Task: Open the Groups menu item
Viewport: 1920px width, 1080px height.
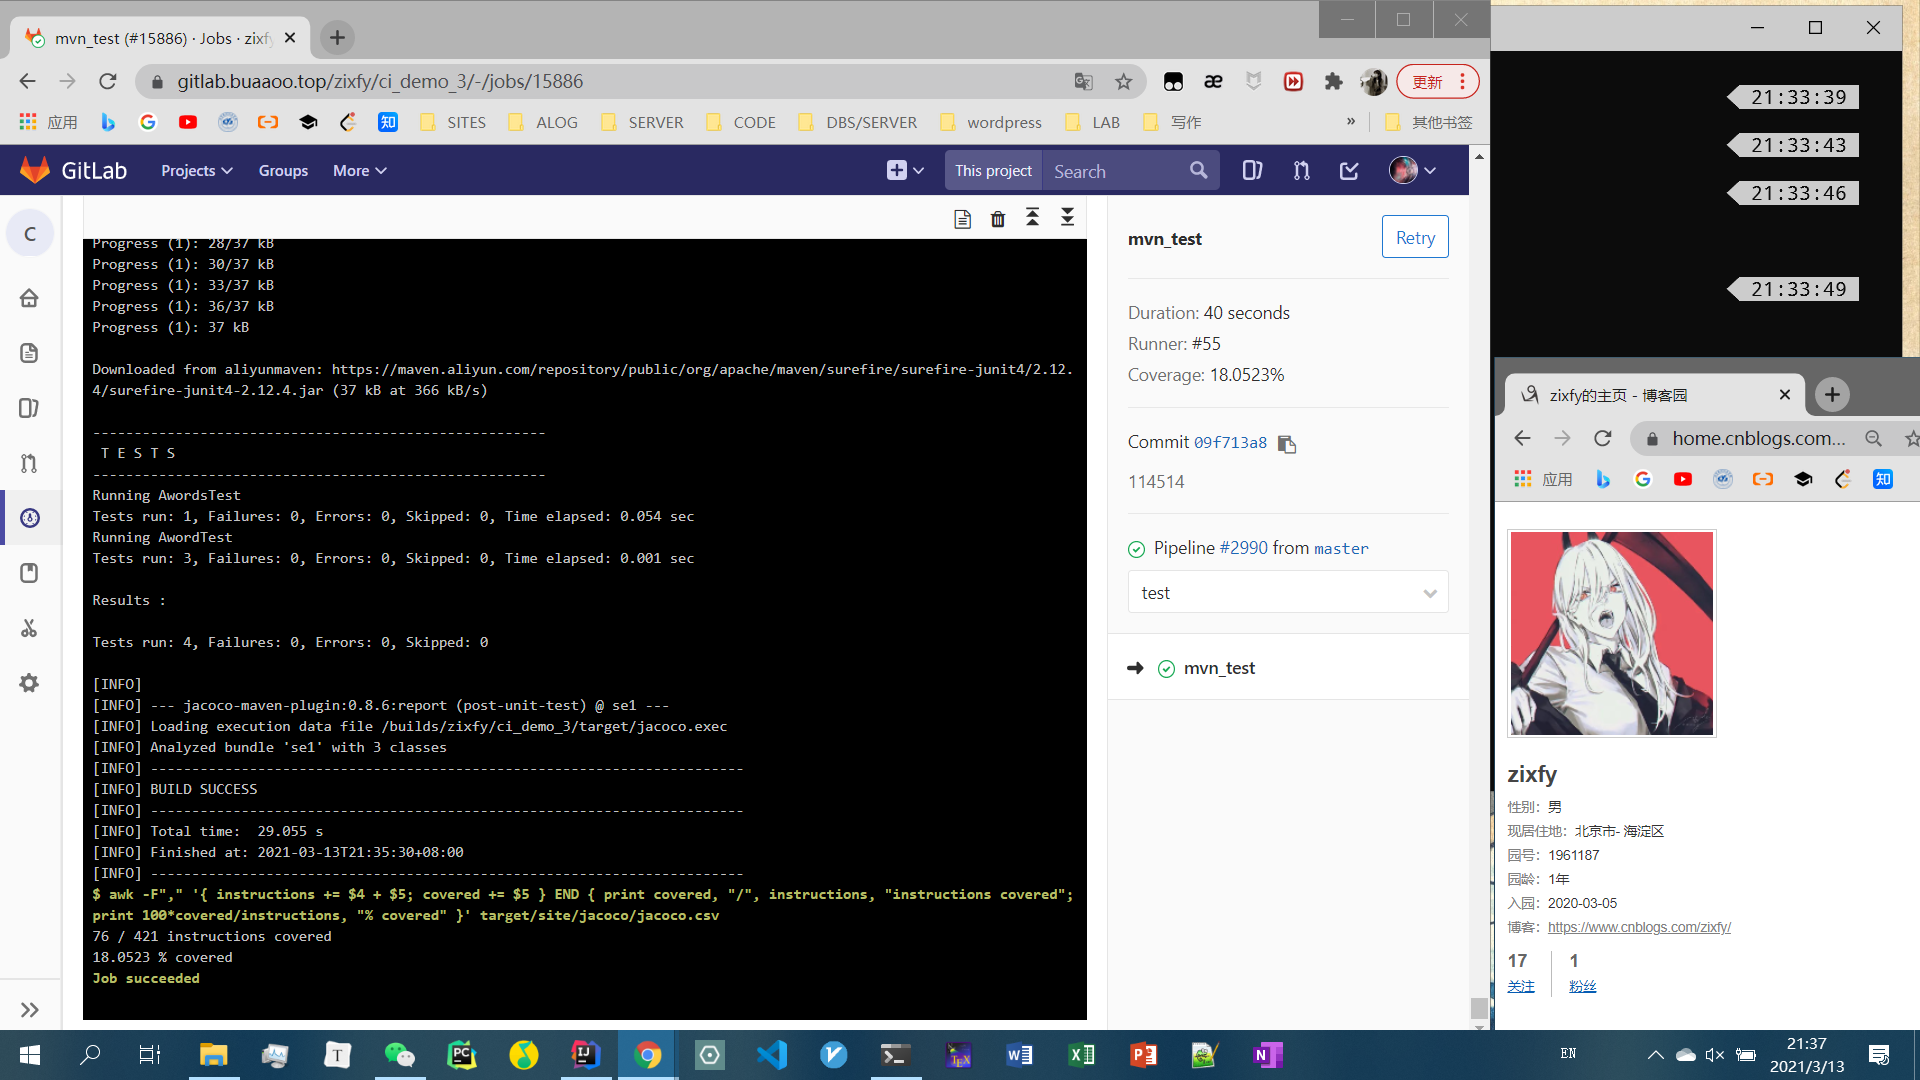Action: (283, 171)
